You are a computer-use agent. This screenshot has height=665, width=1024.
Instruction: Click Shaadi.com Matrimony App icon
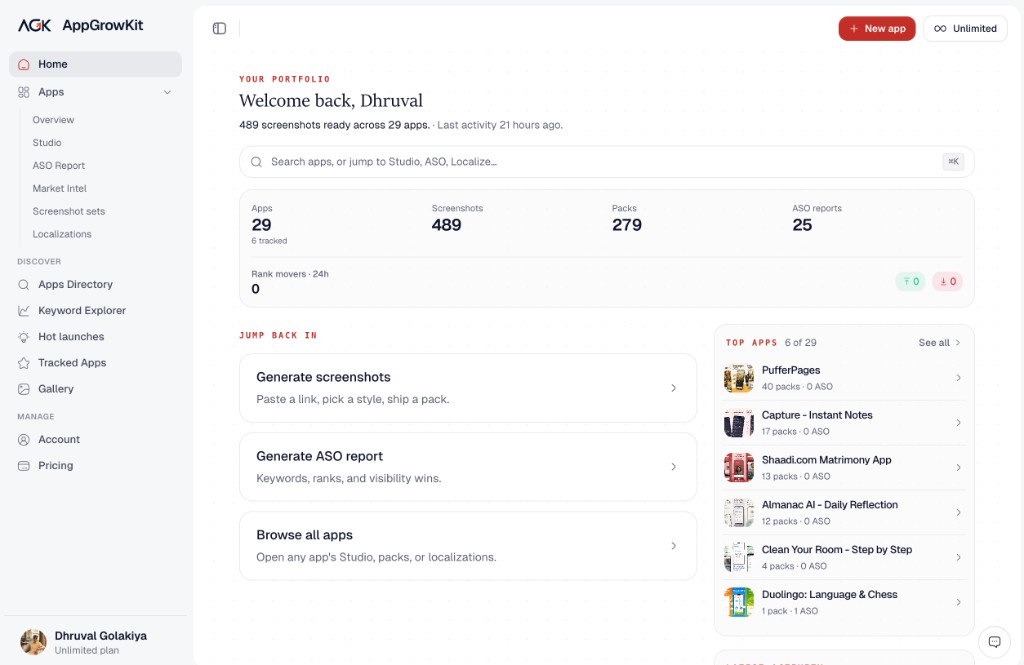point(739,468)
